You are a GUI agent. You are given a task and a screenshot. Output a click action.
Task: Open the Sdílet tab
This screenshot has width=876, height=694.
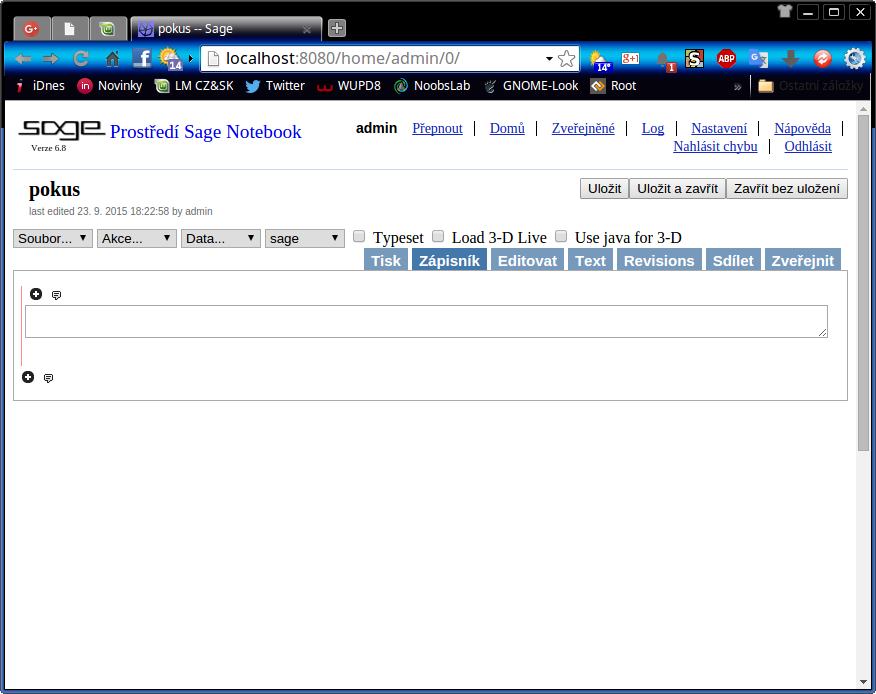tap(733, 260)
